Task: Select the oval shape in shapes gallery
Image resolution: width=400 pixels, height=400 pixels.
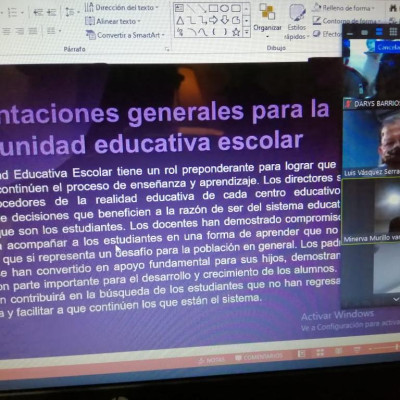Action: click(224, 8)
